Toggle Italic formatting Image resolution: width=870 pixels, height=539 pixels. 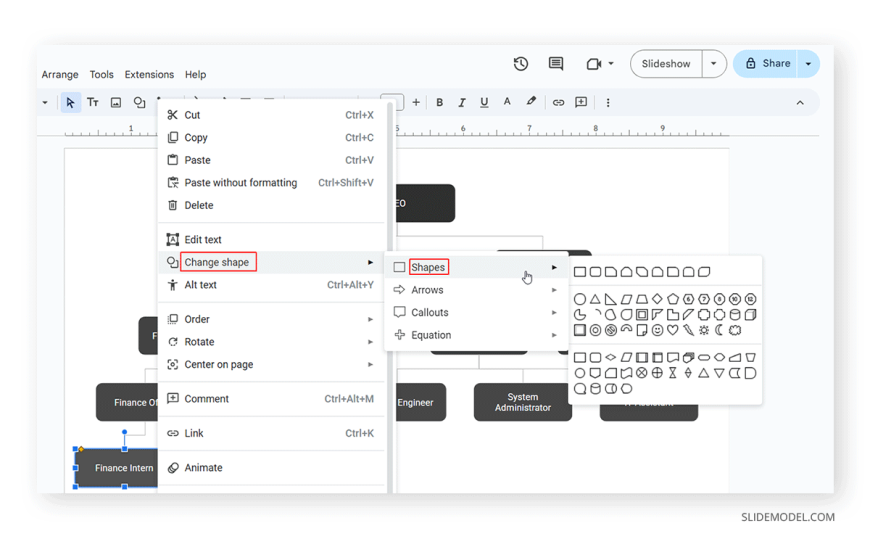click(462, 102)
